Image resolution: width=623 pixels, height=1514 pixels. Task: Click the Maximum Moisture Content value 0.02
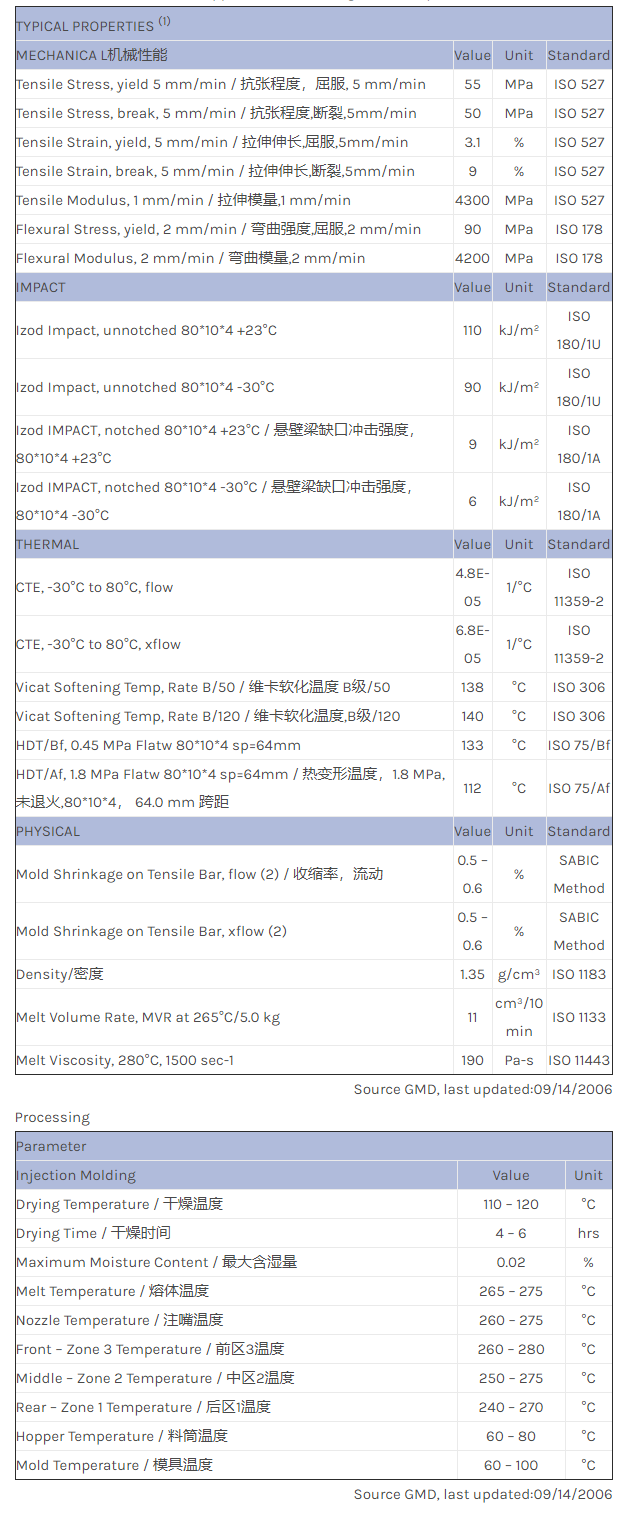[511, 1262]
